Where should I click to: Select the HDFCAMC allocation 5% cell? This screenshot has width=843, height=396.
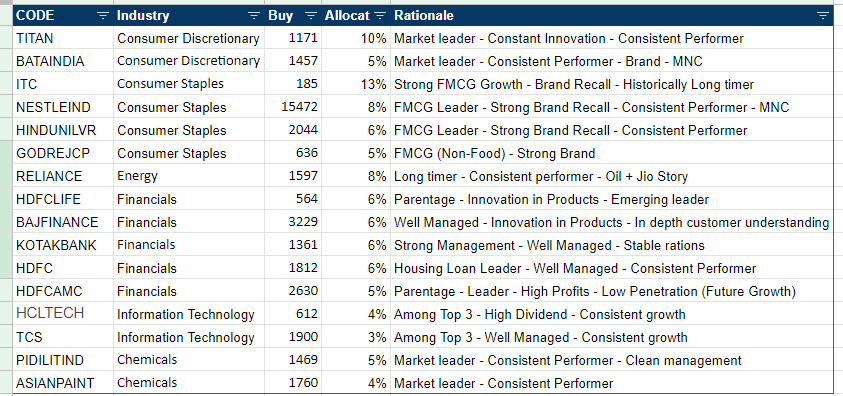356,291
